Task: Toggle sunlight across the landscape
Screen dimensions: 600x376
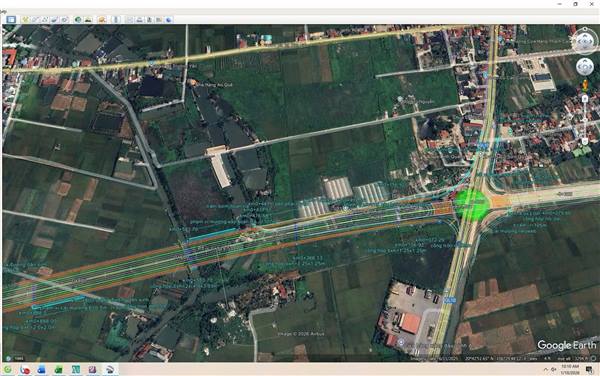Action: click(x=88, y=20)
